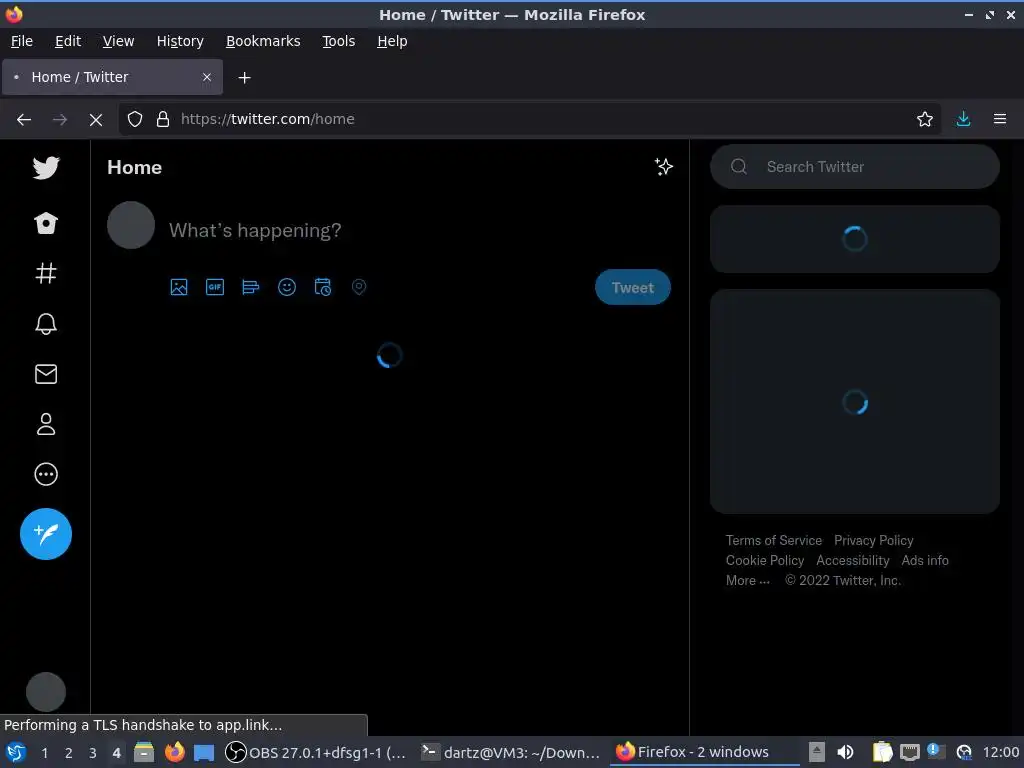Image resolution: width=1024 pixels, height=768 pixels.
Task: Click the Twitter bird logo
Action: [x=46, y=168]
